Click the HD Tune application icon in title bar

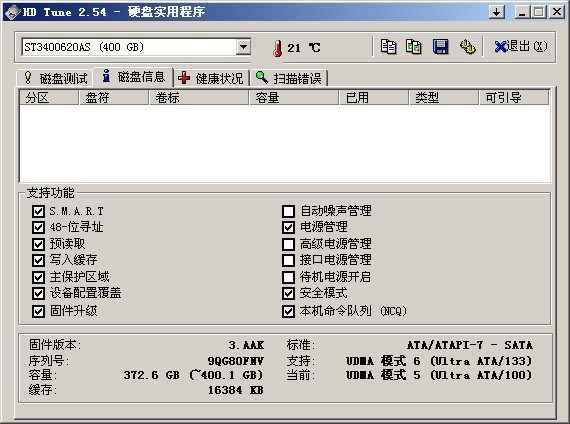coord(12,12)
